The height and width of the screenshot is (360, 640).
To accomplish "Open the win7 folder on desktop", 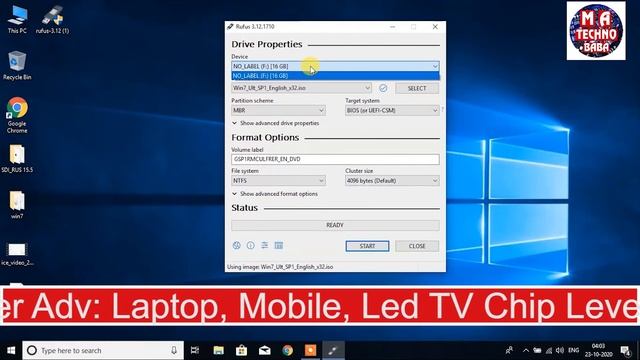I will point(17,205).
